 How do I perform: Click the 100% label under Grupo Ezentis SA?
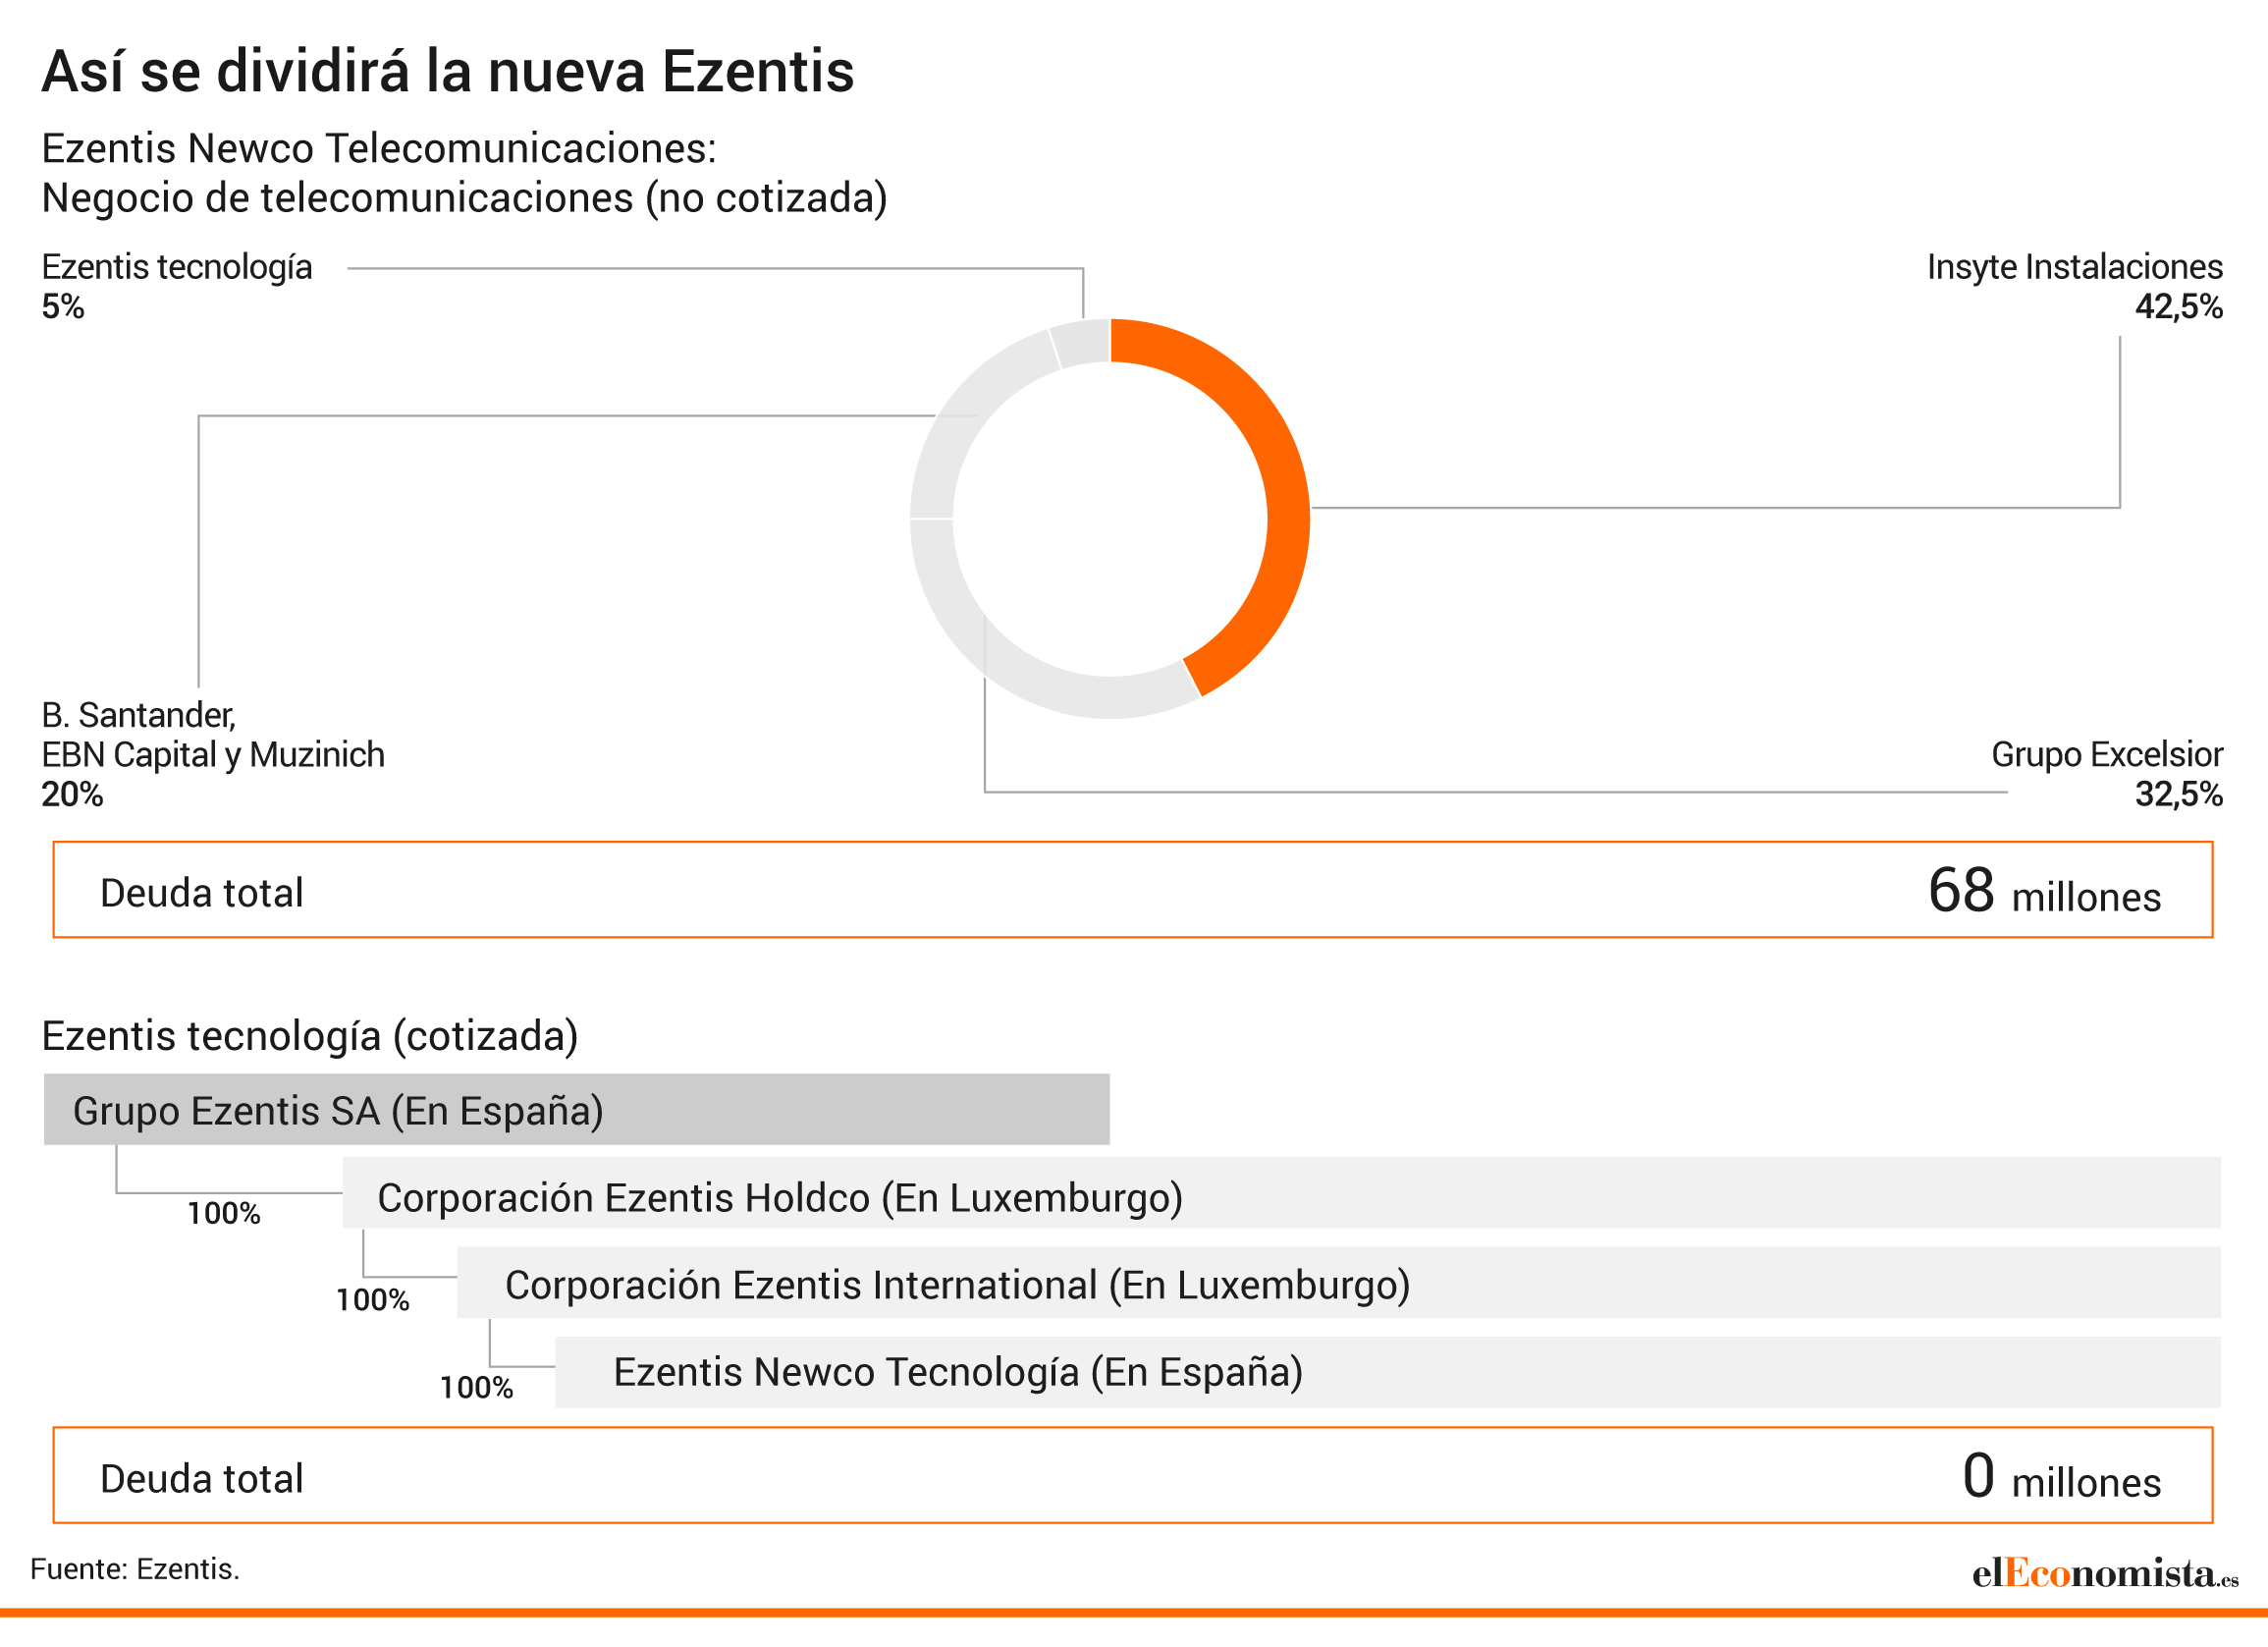coord(224,1213)
